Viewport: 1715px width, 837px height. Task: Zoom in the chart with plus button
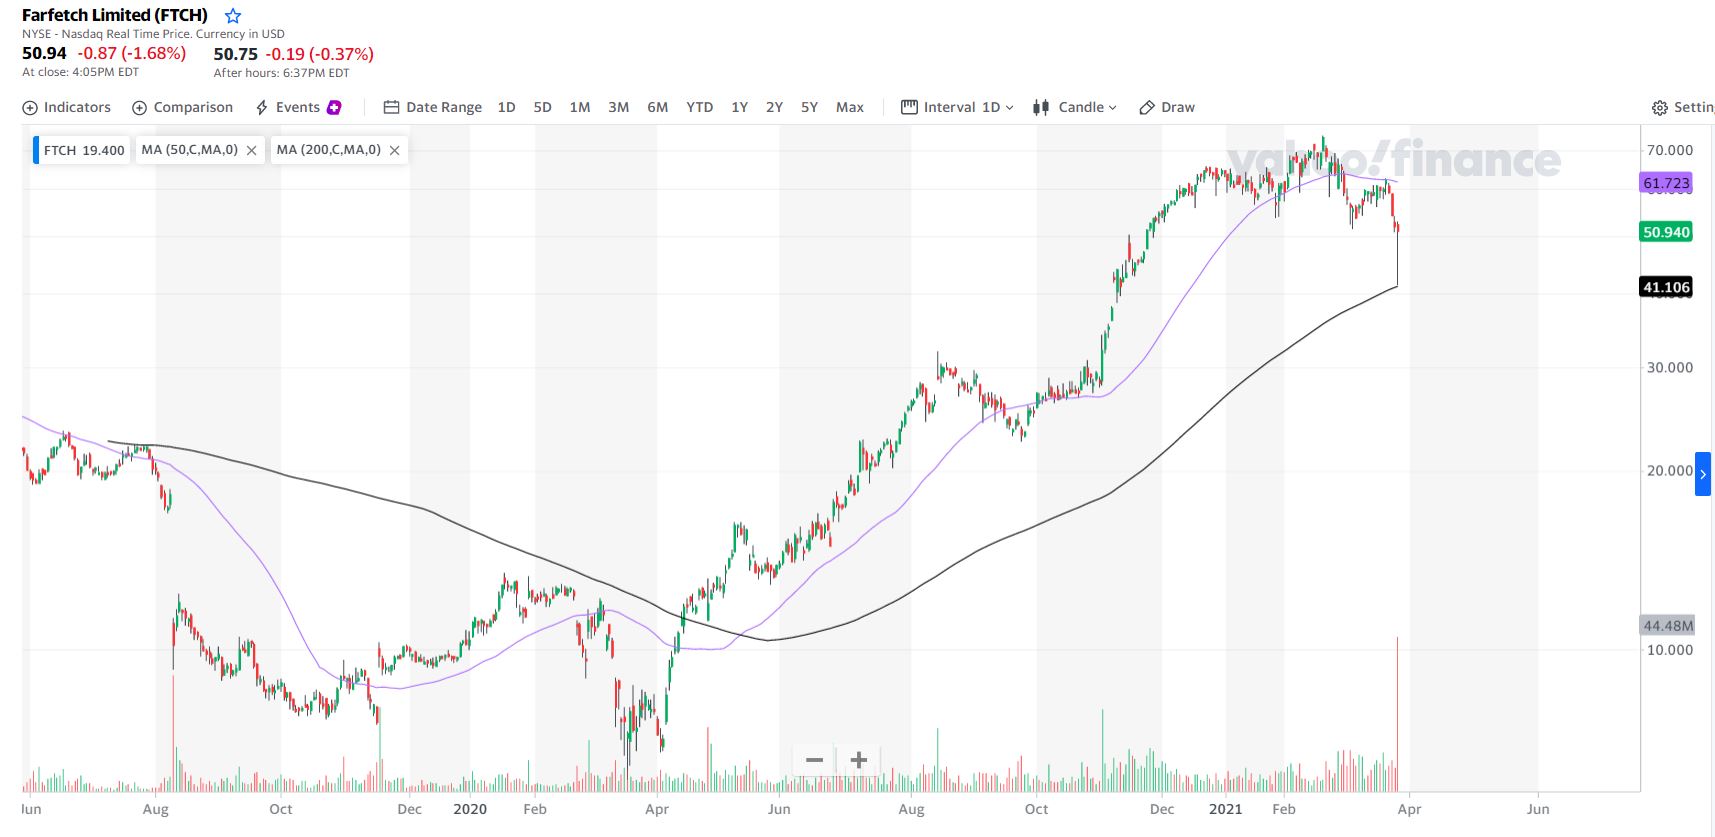pyautogui.click(x=859, y=760)
